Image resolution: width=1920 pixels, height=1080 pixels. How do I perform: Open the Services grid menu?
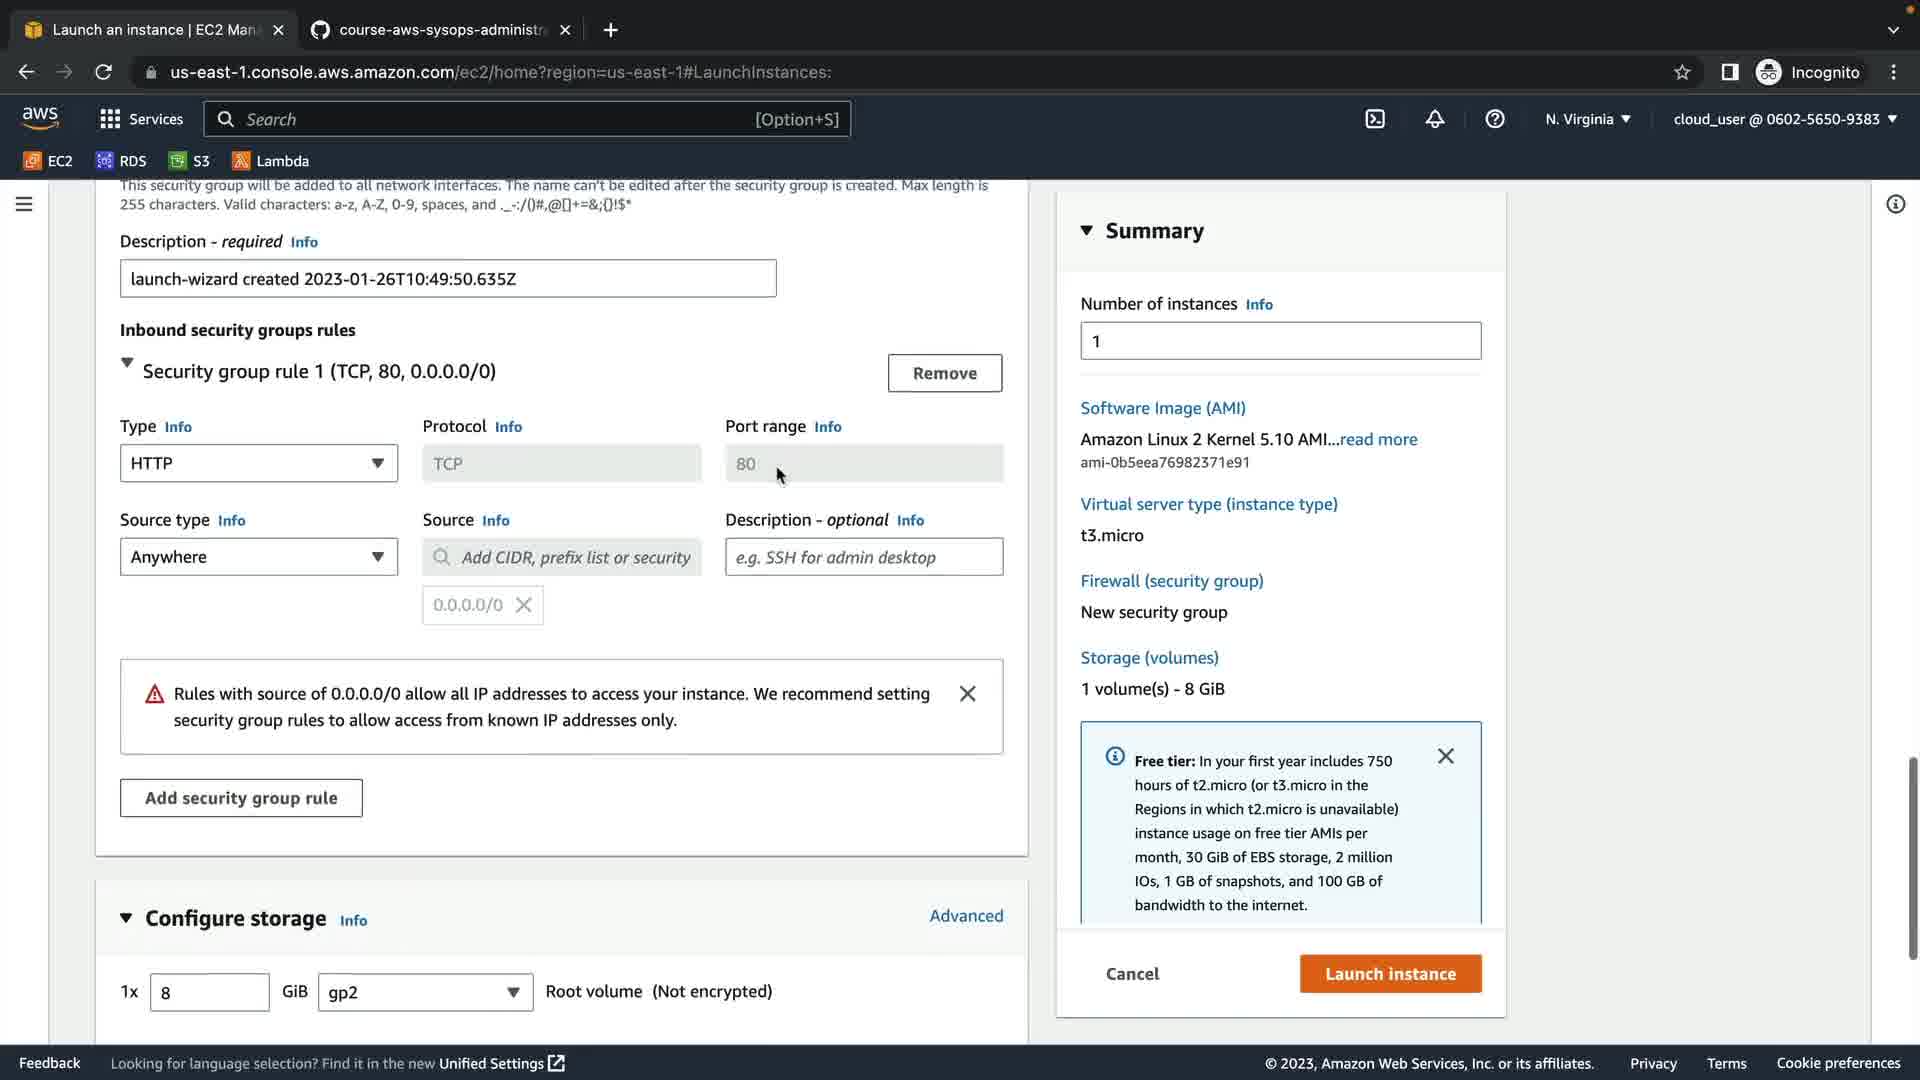(x=141, y=119)
